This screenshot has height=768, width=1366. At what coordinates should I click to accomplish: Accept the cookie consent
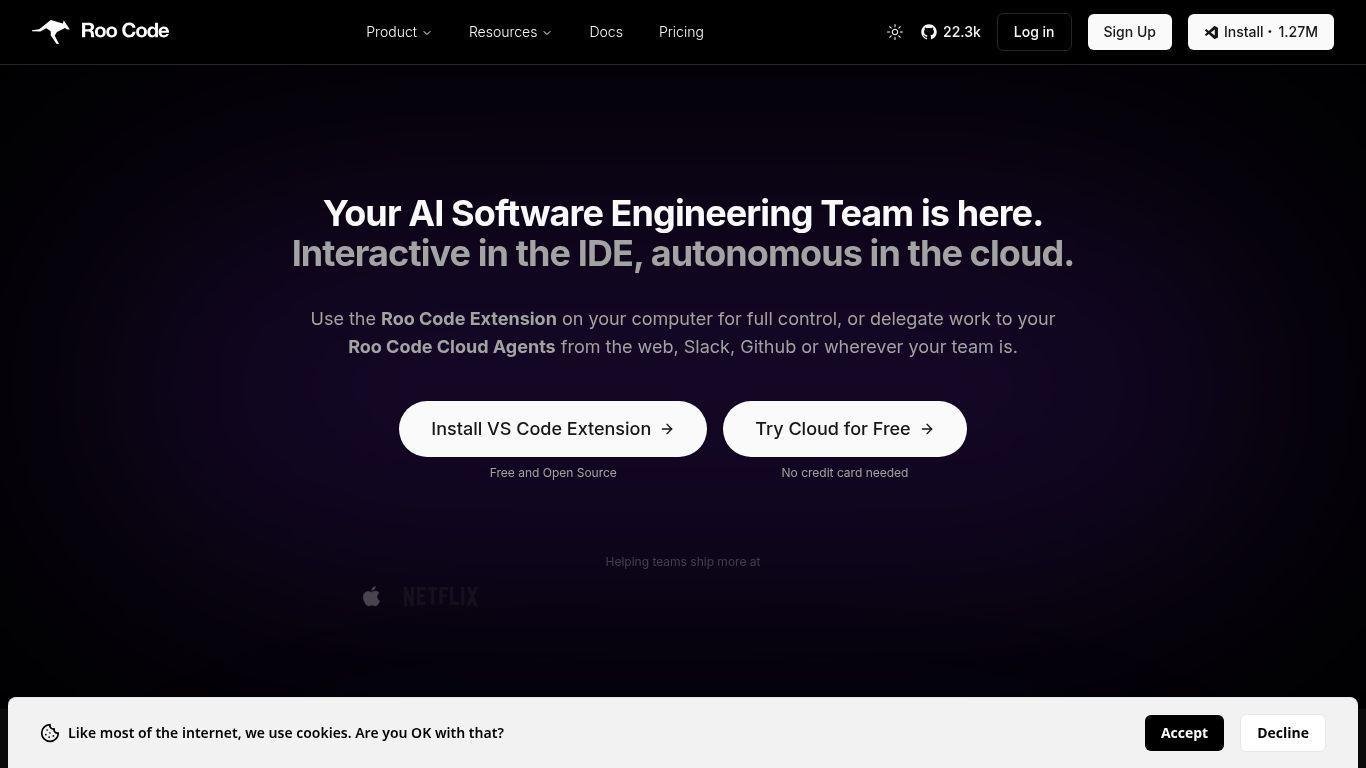tap(1184, 733)
